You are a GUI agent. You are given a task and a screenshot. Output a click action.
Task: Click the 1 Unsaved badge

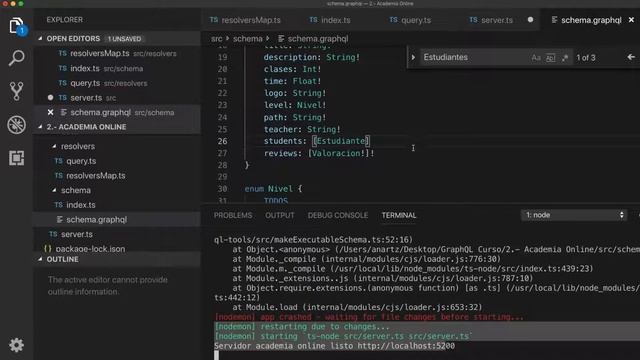tap(124, 39)
